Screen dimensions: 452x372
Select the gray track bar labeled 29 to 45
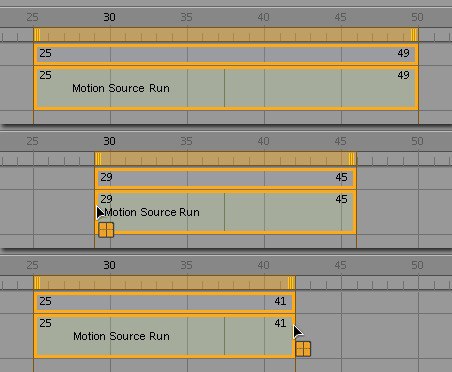226,178
